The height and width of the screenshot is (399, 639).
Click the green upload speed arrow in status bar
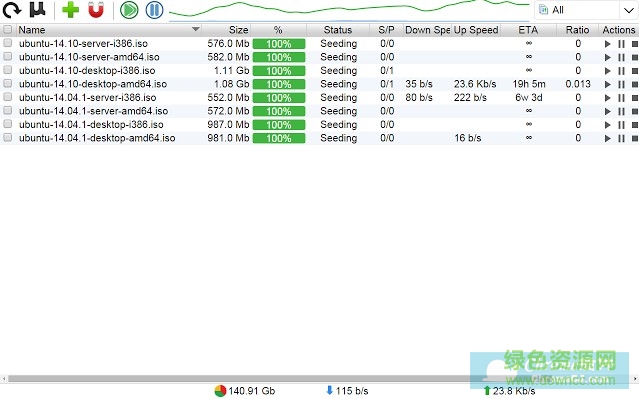point(487,391)
